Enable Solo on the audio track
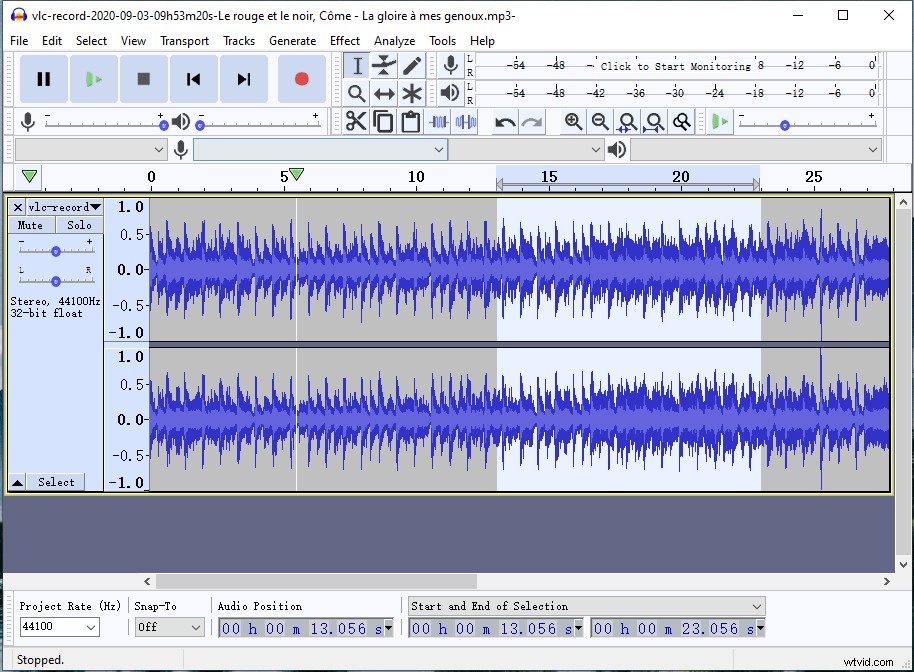Viewport: 914px width, 672px height. (x=79, y=225)
